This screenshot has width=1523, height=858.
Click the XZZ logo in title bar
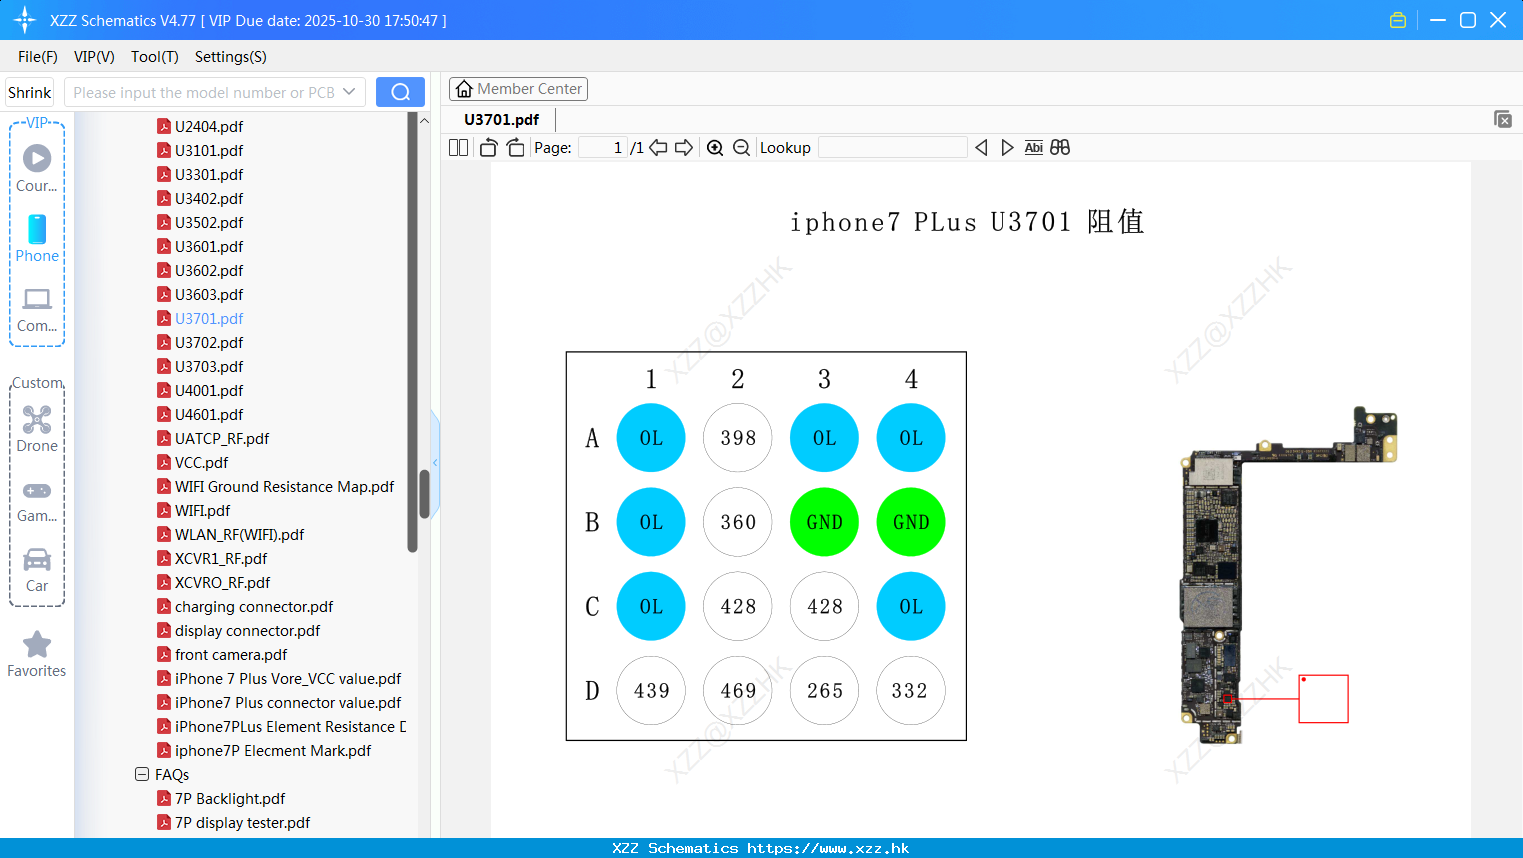tap(25, 20)
